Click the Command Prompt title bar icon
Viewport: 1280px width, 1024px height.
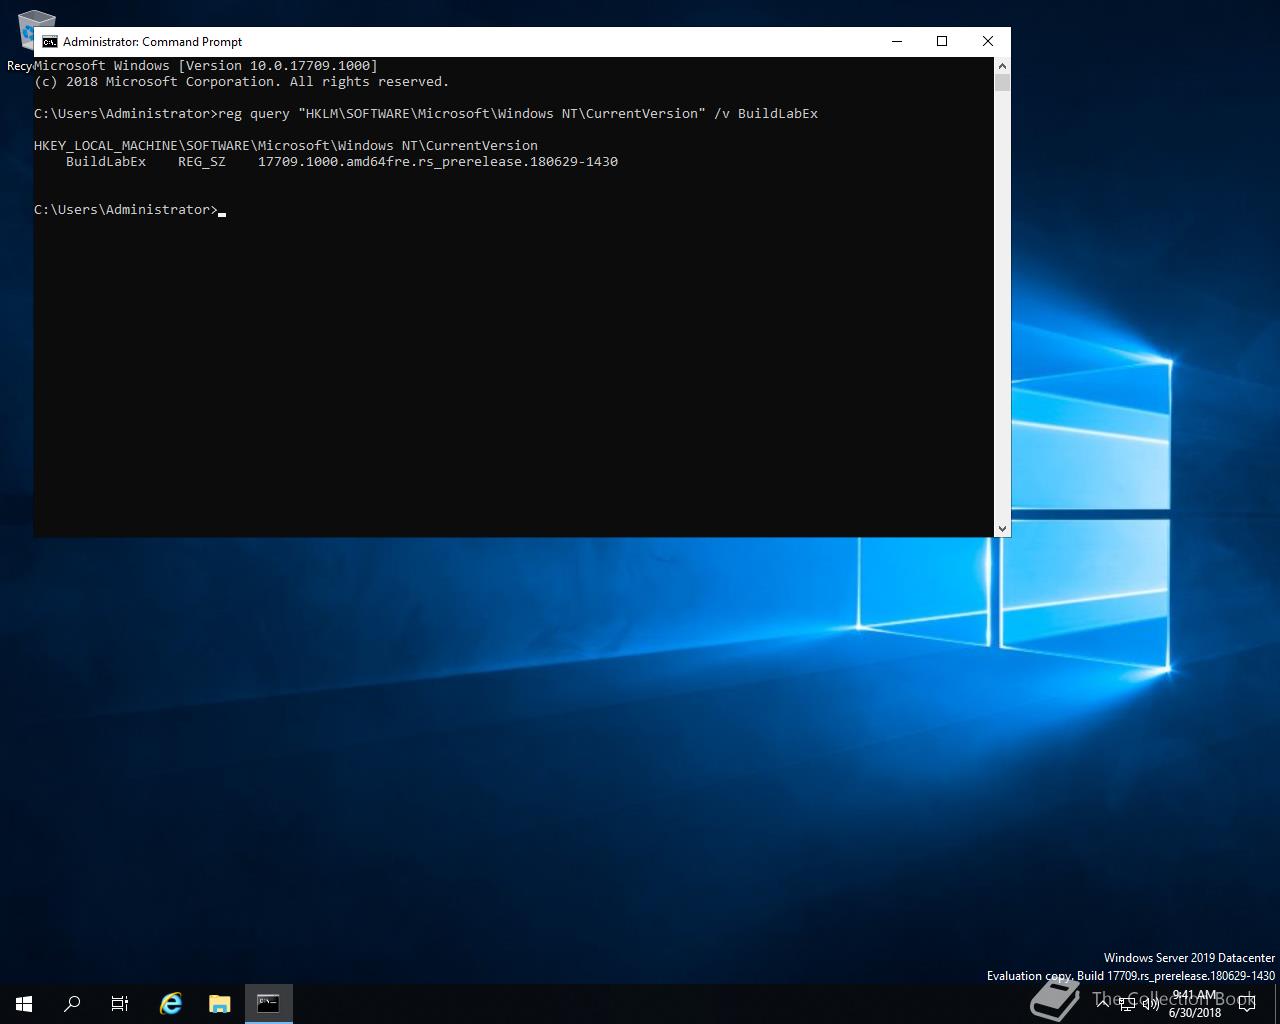(x=49, y=41)
